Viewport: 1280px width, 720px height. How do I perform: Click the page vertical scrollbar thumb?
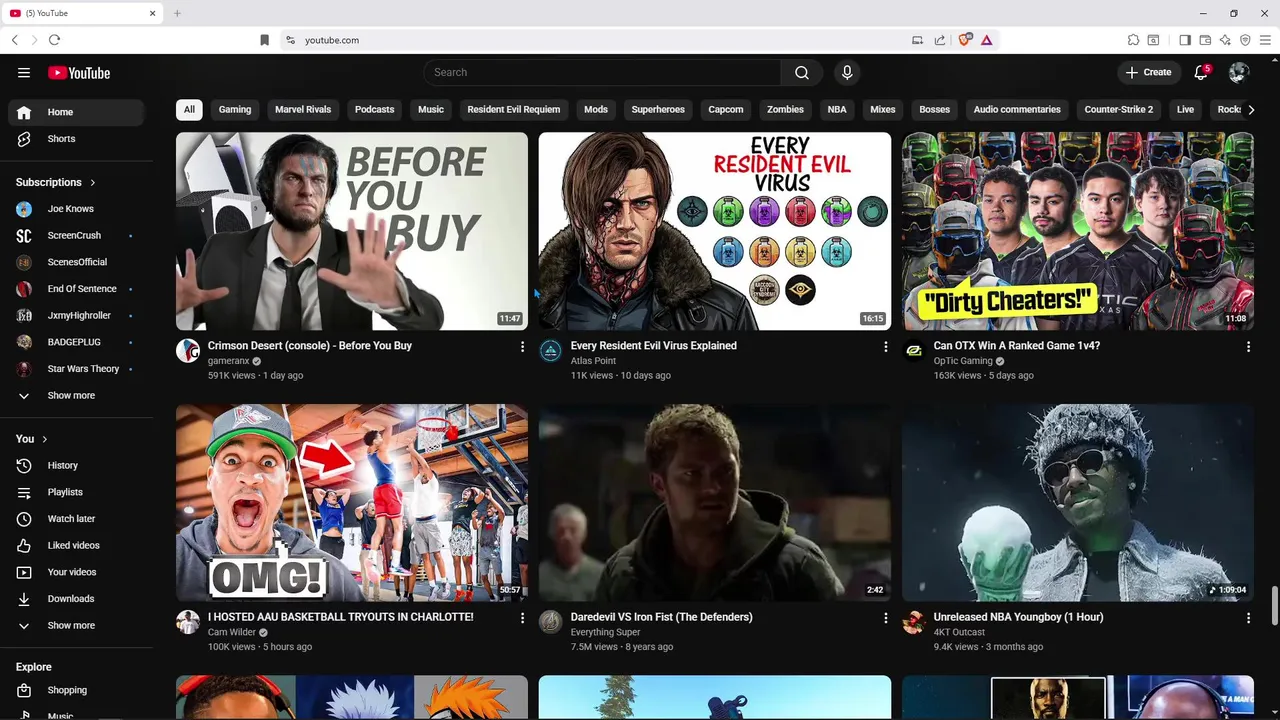pos(1274,605)
